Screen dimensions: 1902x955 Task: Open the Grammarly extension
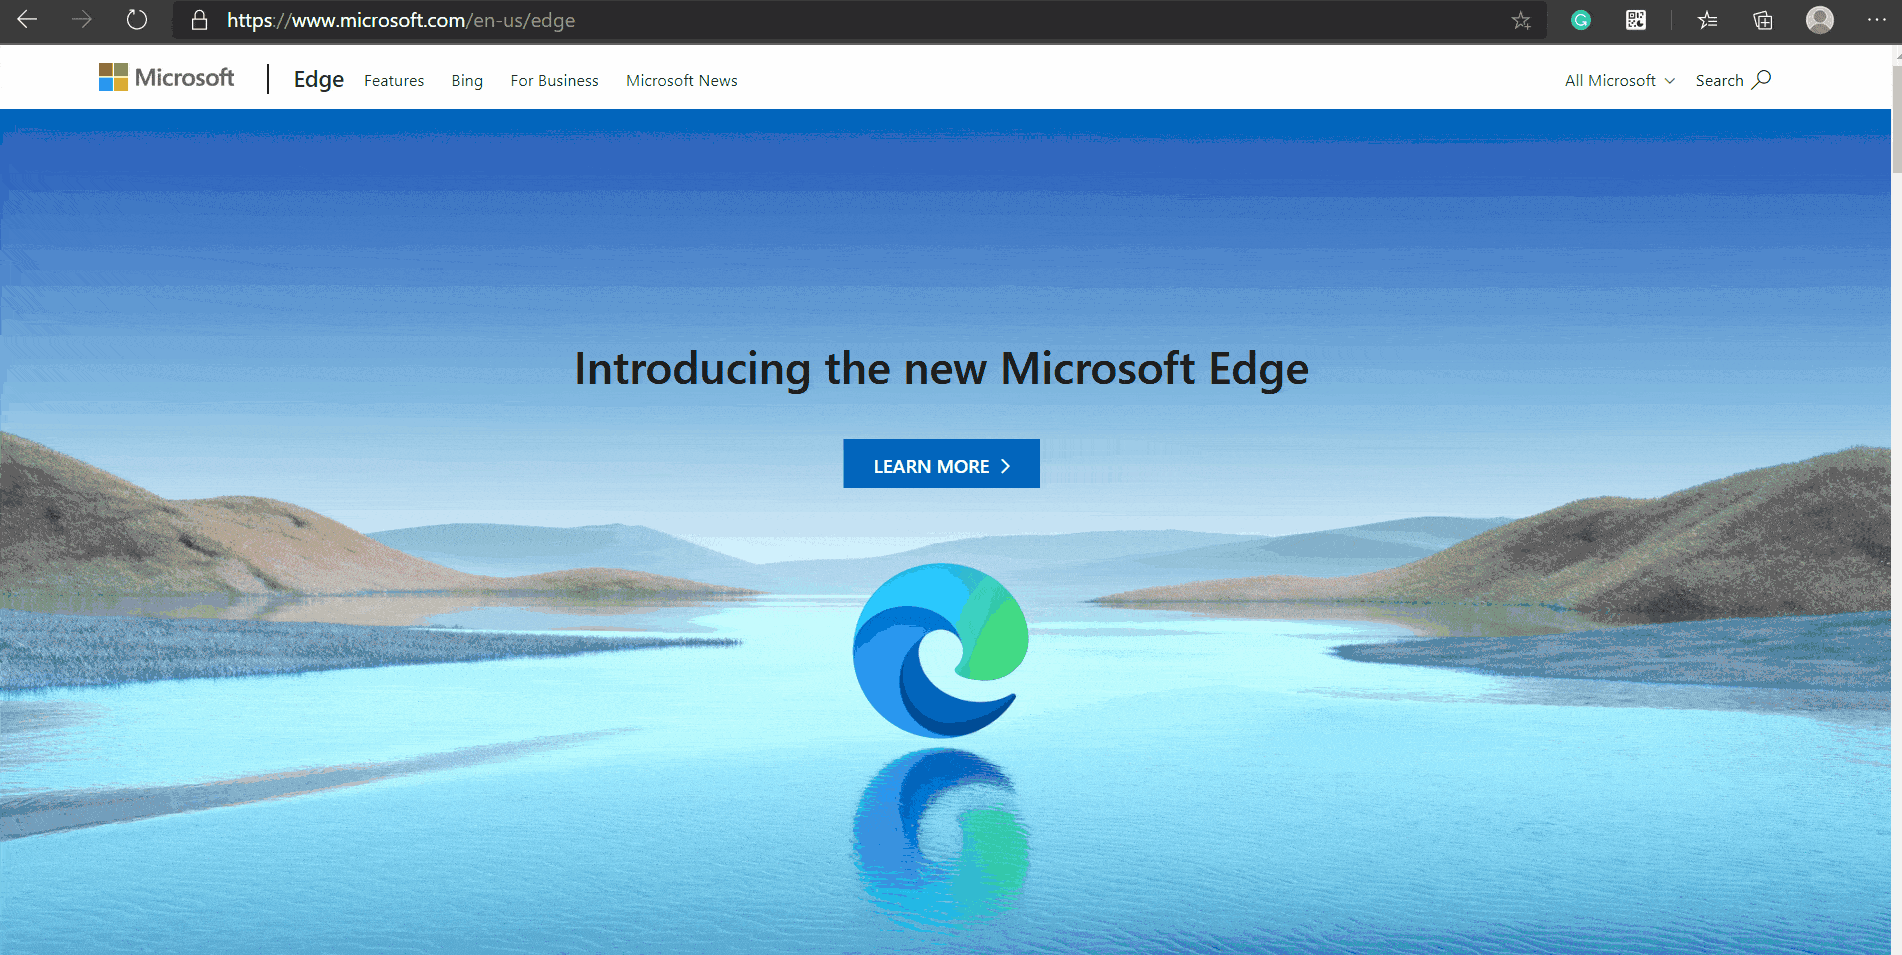point(1580,20)
